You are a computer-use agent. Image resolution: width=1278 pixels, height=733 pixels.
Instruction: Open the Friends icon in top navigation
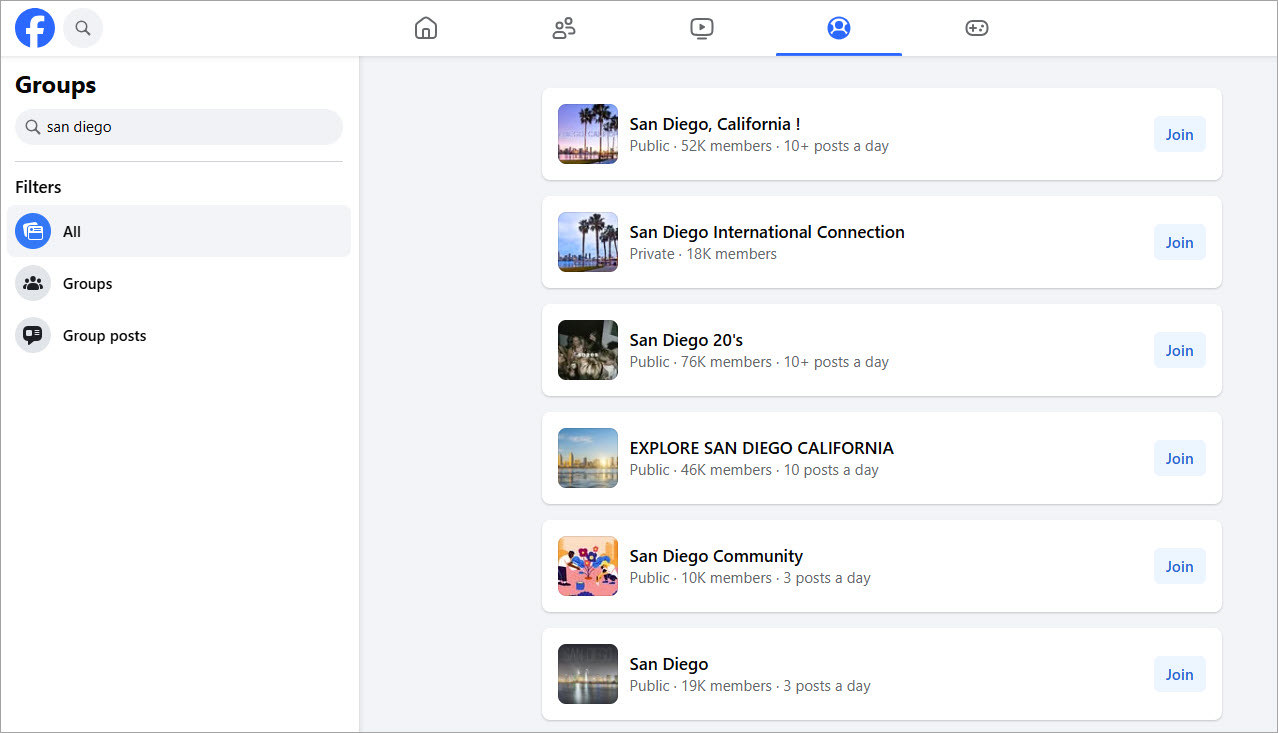[x=564, y=28]
